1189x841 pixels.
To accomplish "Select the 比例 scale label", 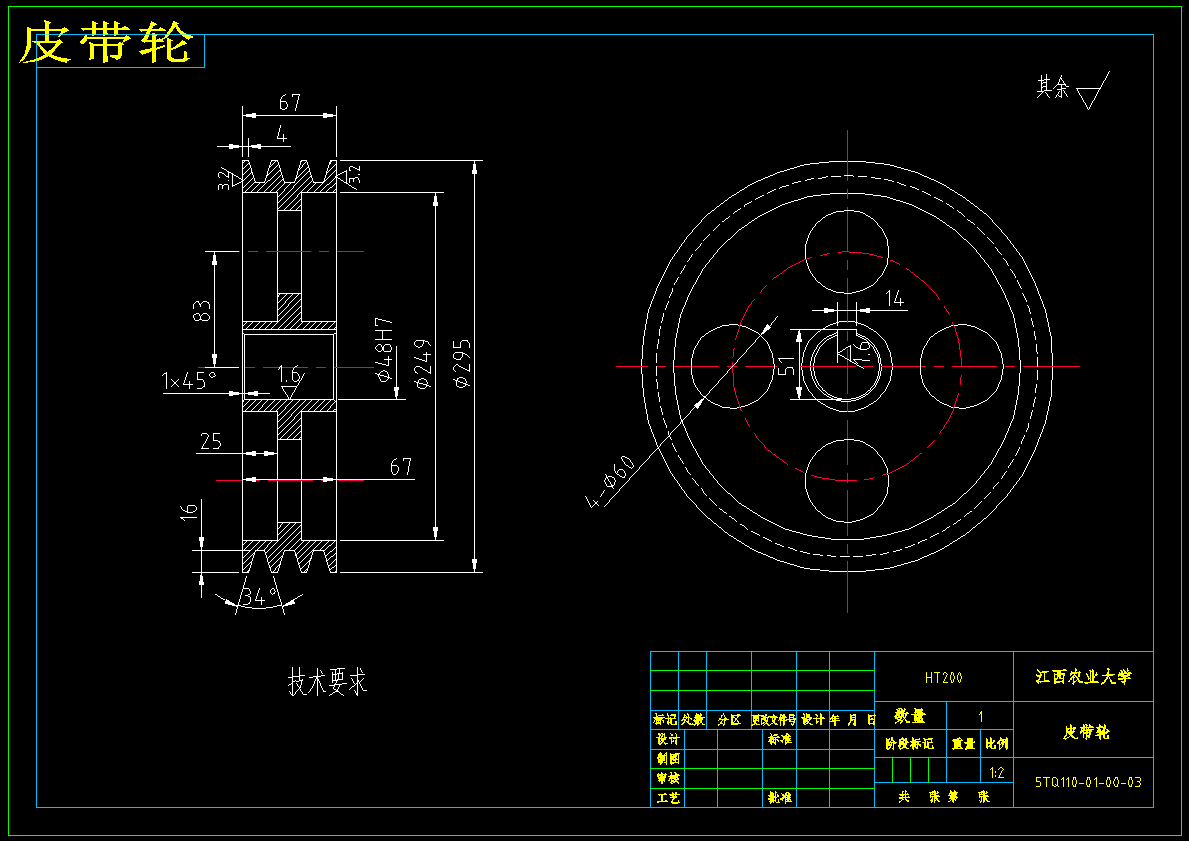I will [997, 744].
